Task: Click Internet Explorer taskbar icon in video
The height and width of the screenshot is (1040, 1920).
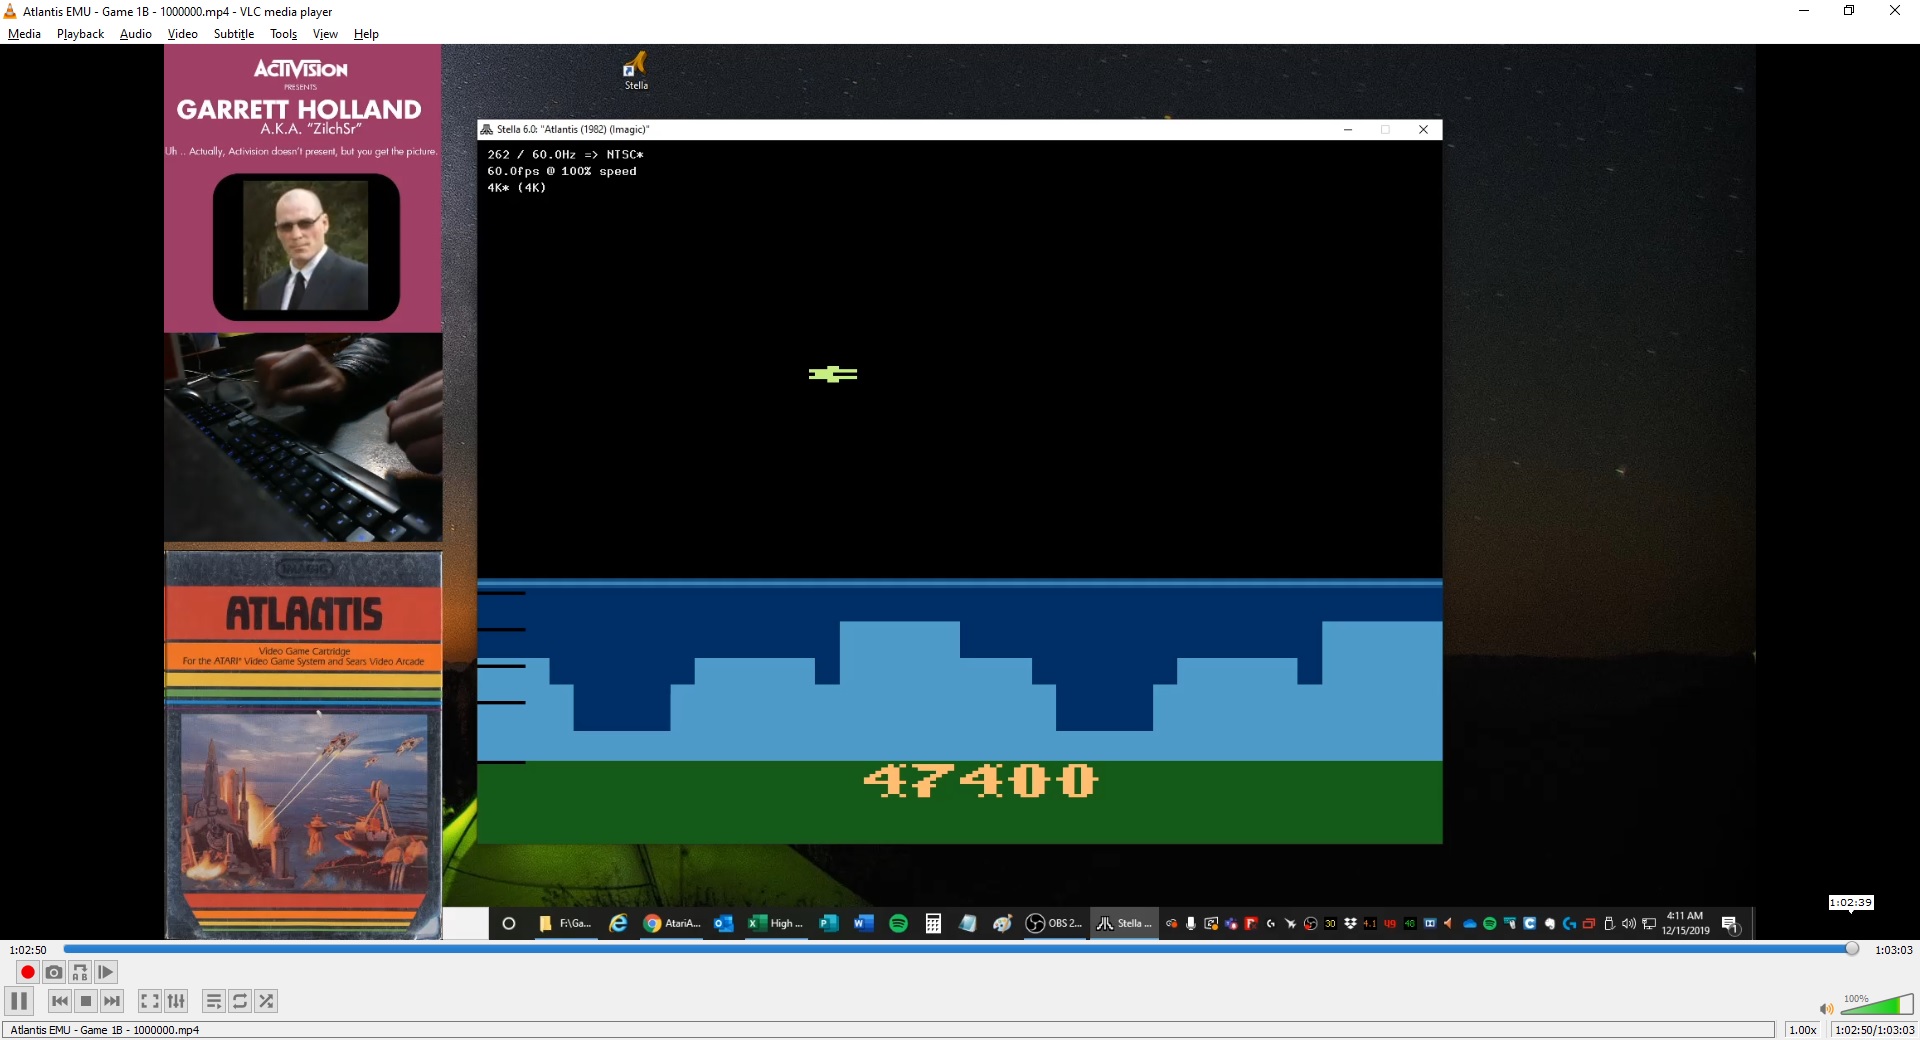Action: (619, 923)
